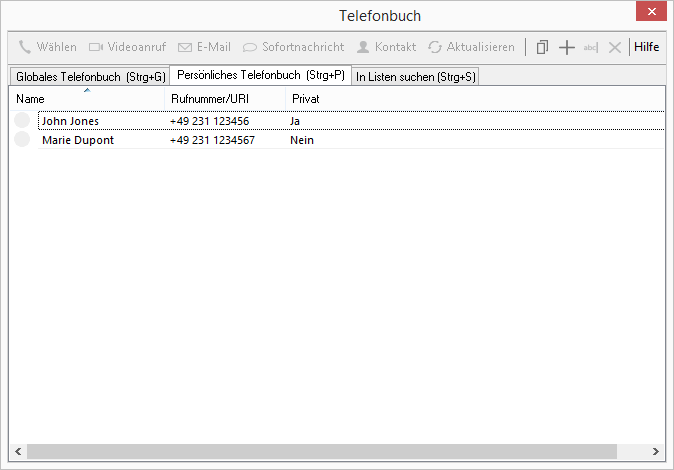Click the horizontal scrollbar right arrow

(x=655, y=452)
